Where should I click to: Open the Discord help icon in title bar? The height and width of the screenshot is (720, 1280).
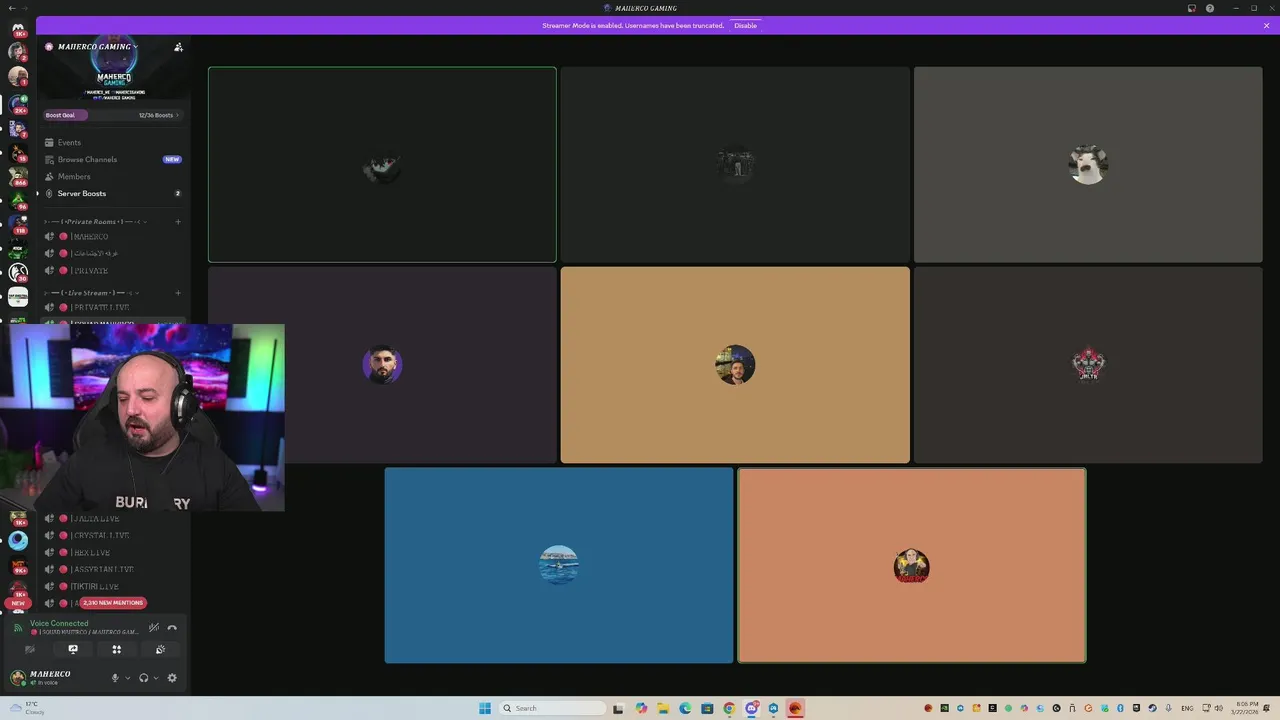1210,8
